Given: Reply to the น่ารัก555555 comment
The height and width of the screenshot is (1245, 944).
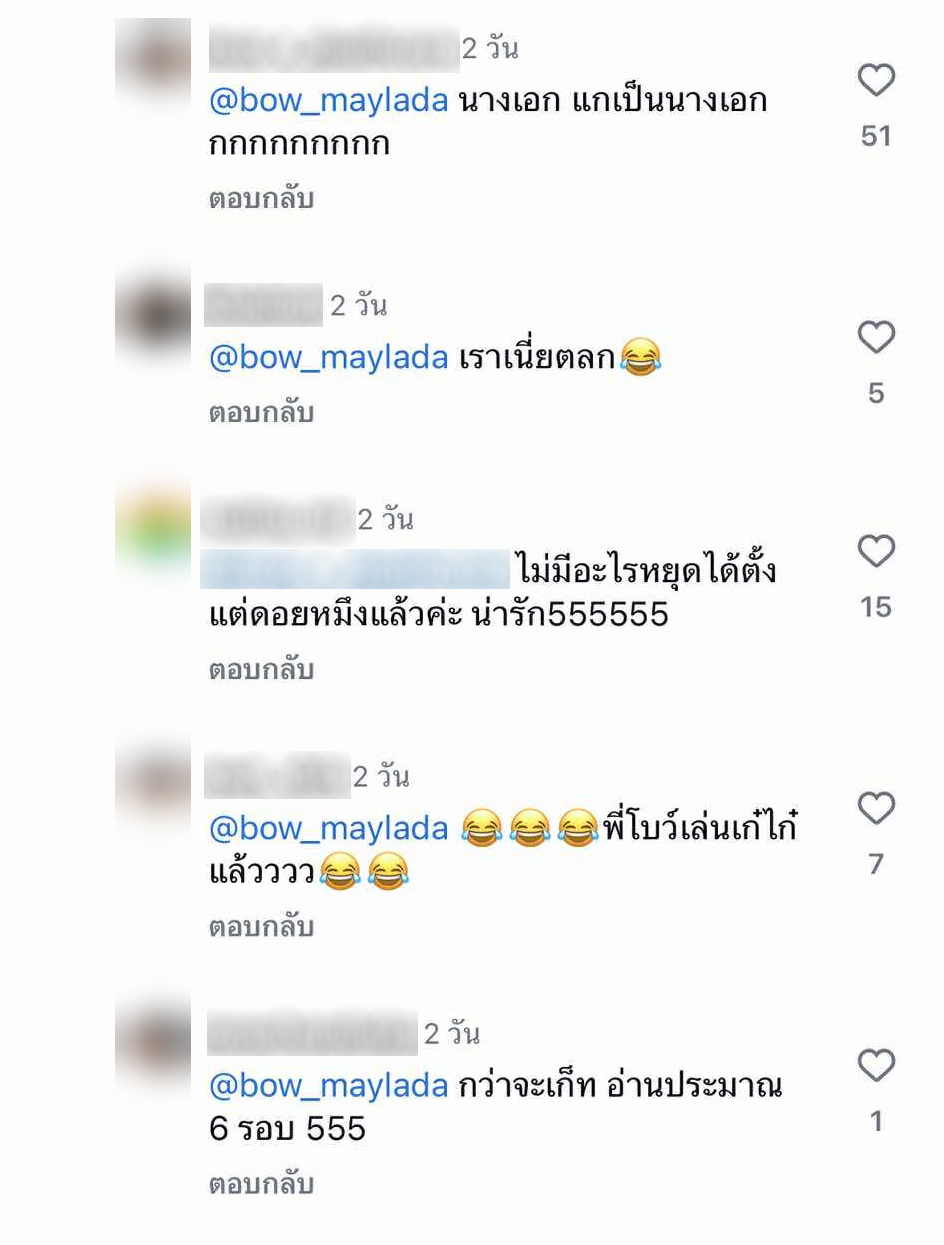Looking at the screenshot, I should click(261, 670).
